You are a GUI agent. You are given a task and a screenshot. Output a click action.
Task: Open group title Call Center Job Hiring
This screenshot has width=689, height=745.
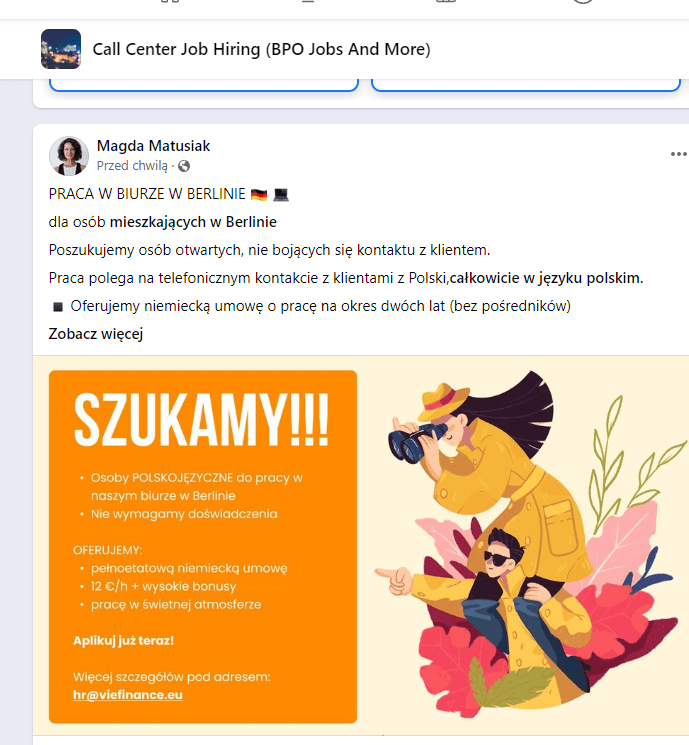pyautogui.click(x=261, y=49)
